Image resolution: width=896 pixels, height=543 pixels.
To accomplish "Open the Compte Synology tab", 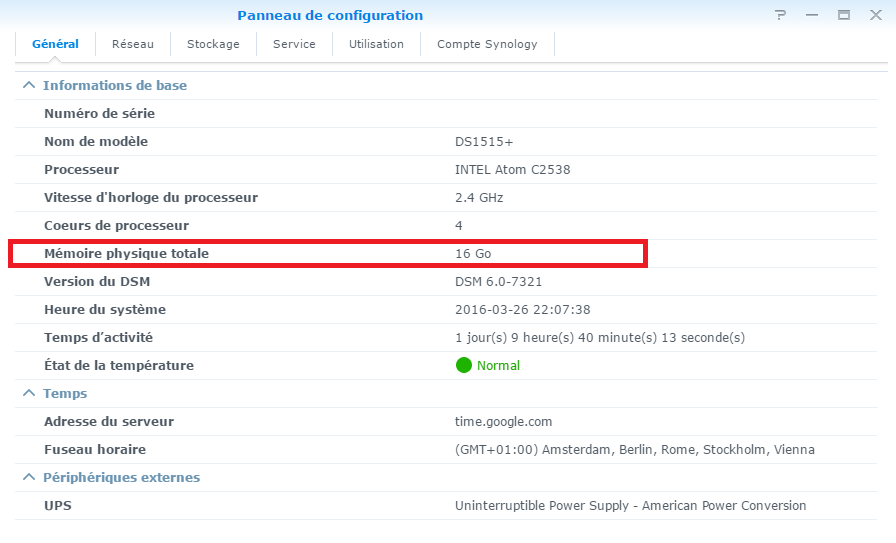I will point(487,44).
